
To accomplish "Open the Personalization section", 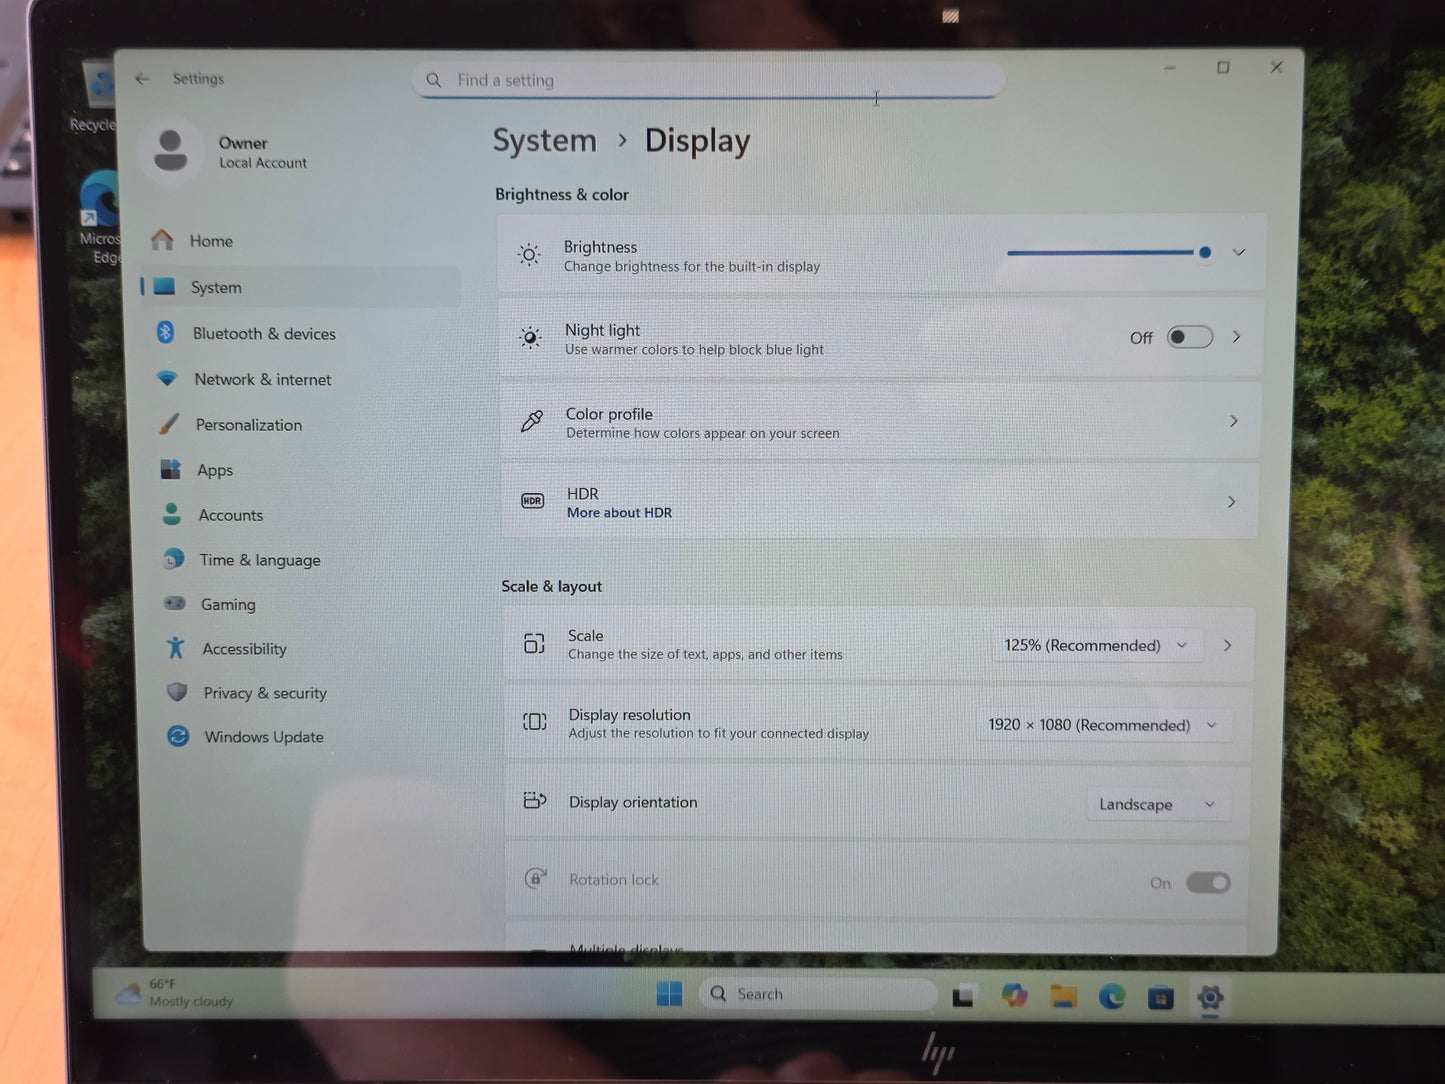I will click(x=248, y=424).
